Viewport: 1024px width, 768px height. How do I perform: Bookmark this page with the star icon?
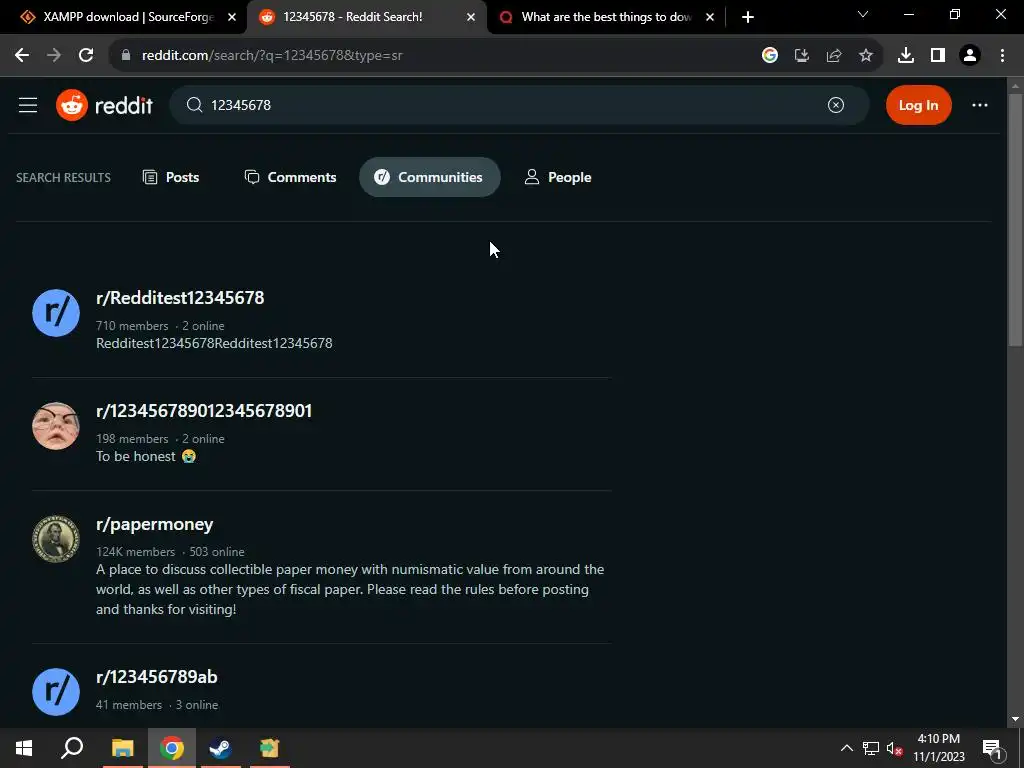click(x=866, y=56)
